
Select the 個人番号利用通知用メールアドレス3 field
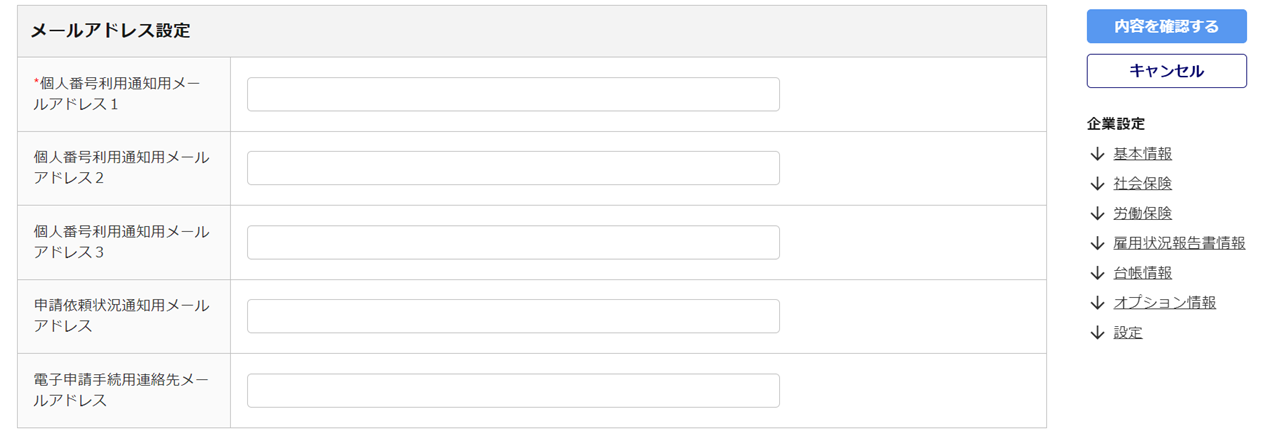513,242
